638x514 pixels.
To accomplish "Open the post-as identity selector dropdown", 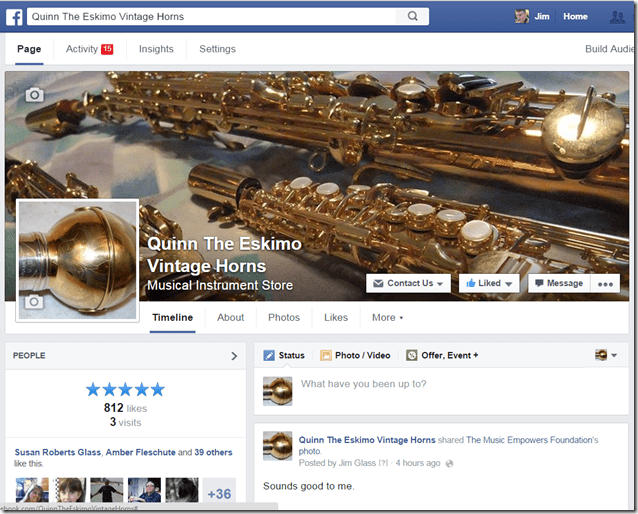I will [x=605, y=355].
